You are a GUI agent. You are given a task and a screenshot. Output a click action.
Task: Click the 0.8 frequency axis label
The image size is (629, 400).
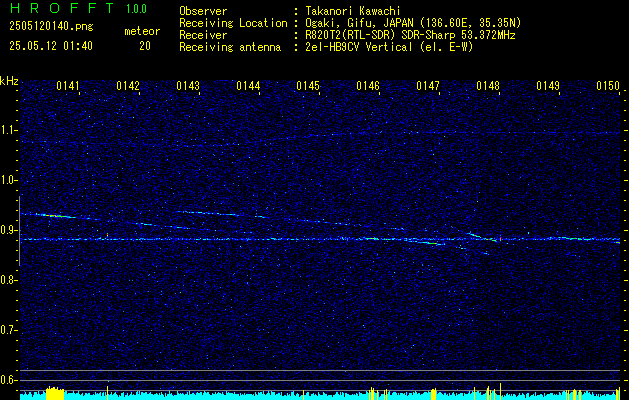(x=8, y=280)
